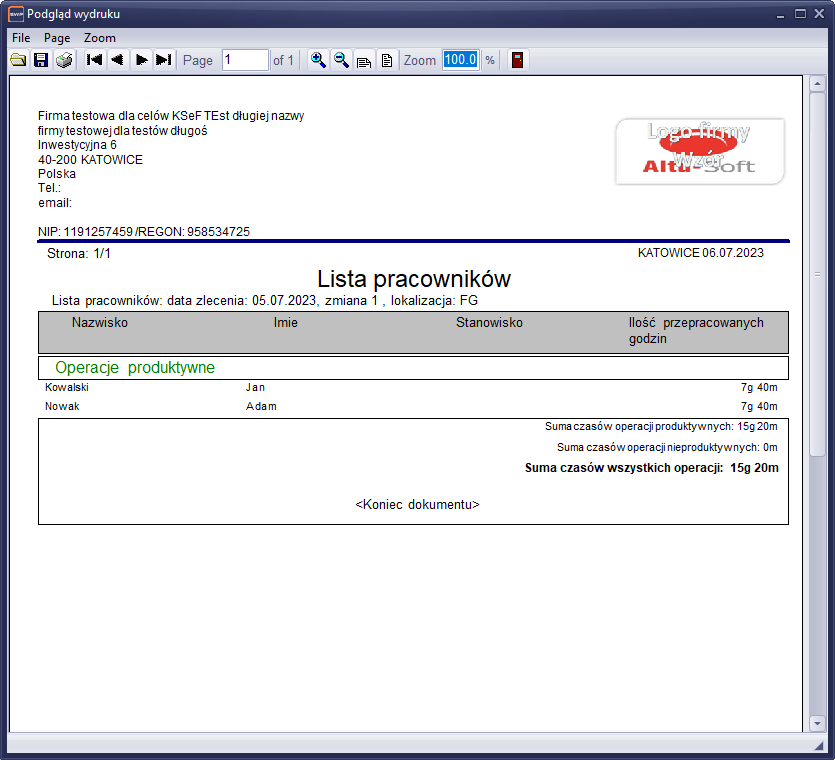The width and height of the screenshot is (835, 760).
Task: Click the Zoom percentage field
Action: [x=461, y=60]
